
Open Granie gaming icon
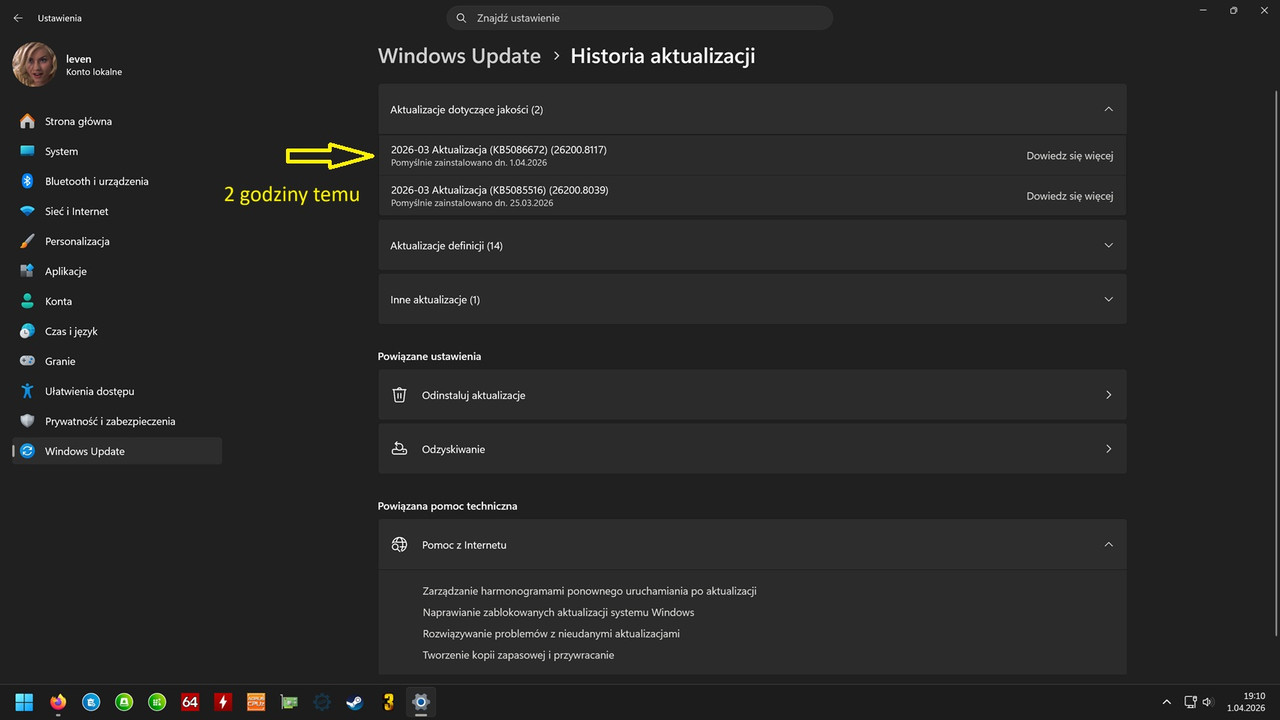(x=27, y=361)
